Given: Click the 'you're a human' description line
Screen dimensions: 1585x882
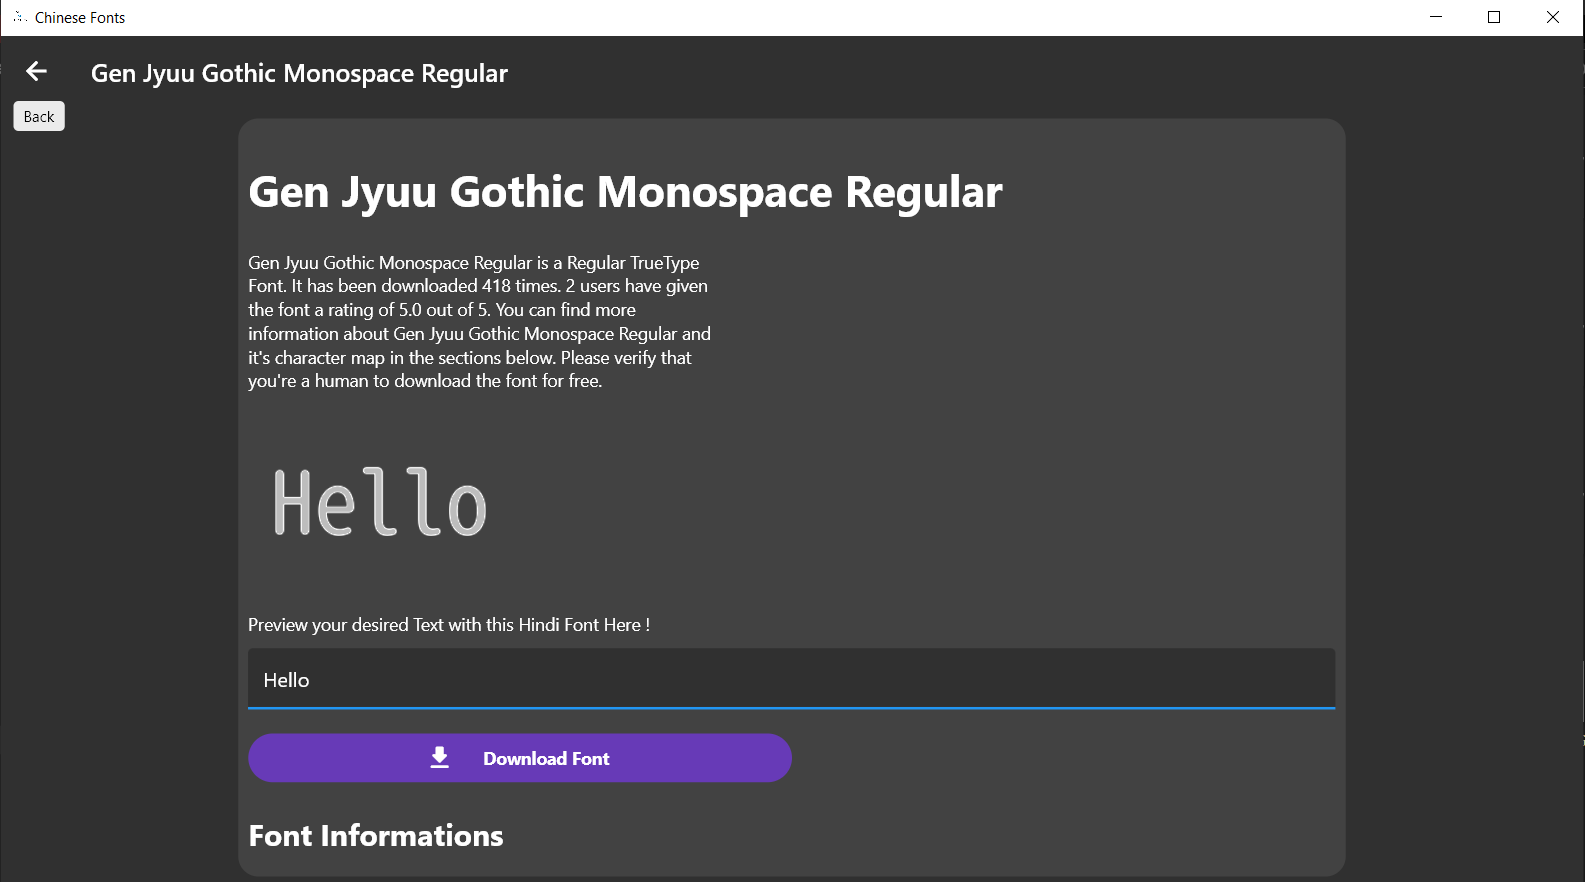Looking at the screenshot, I should point(425,381).
